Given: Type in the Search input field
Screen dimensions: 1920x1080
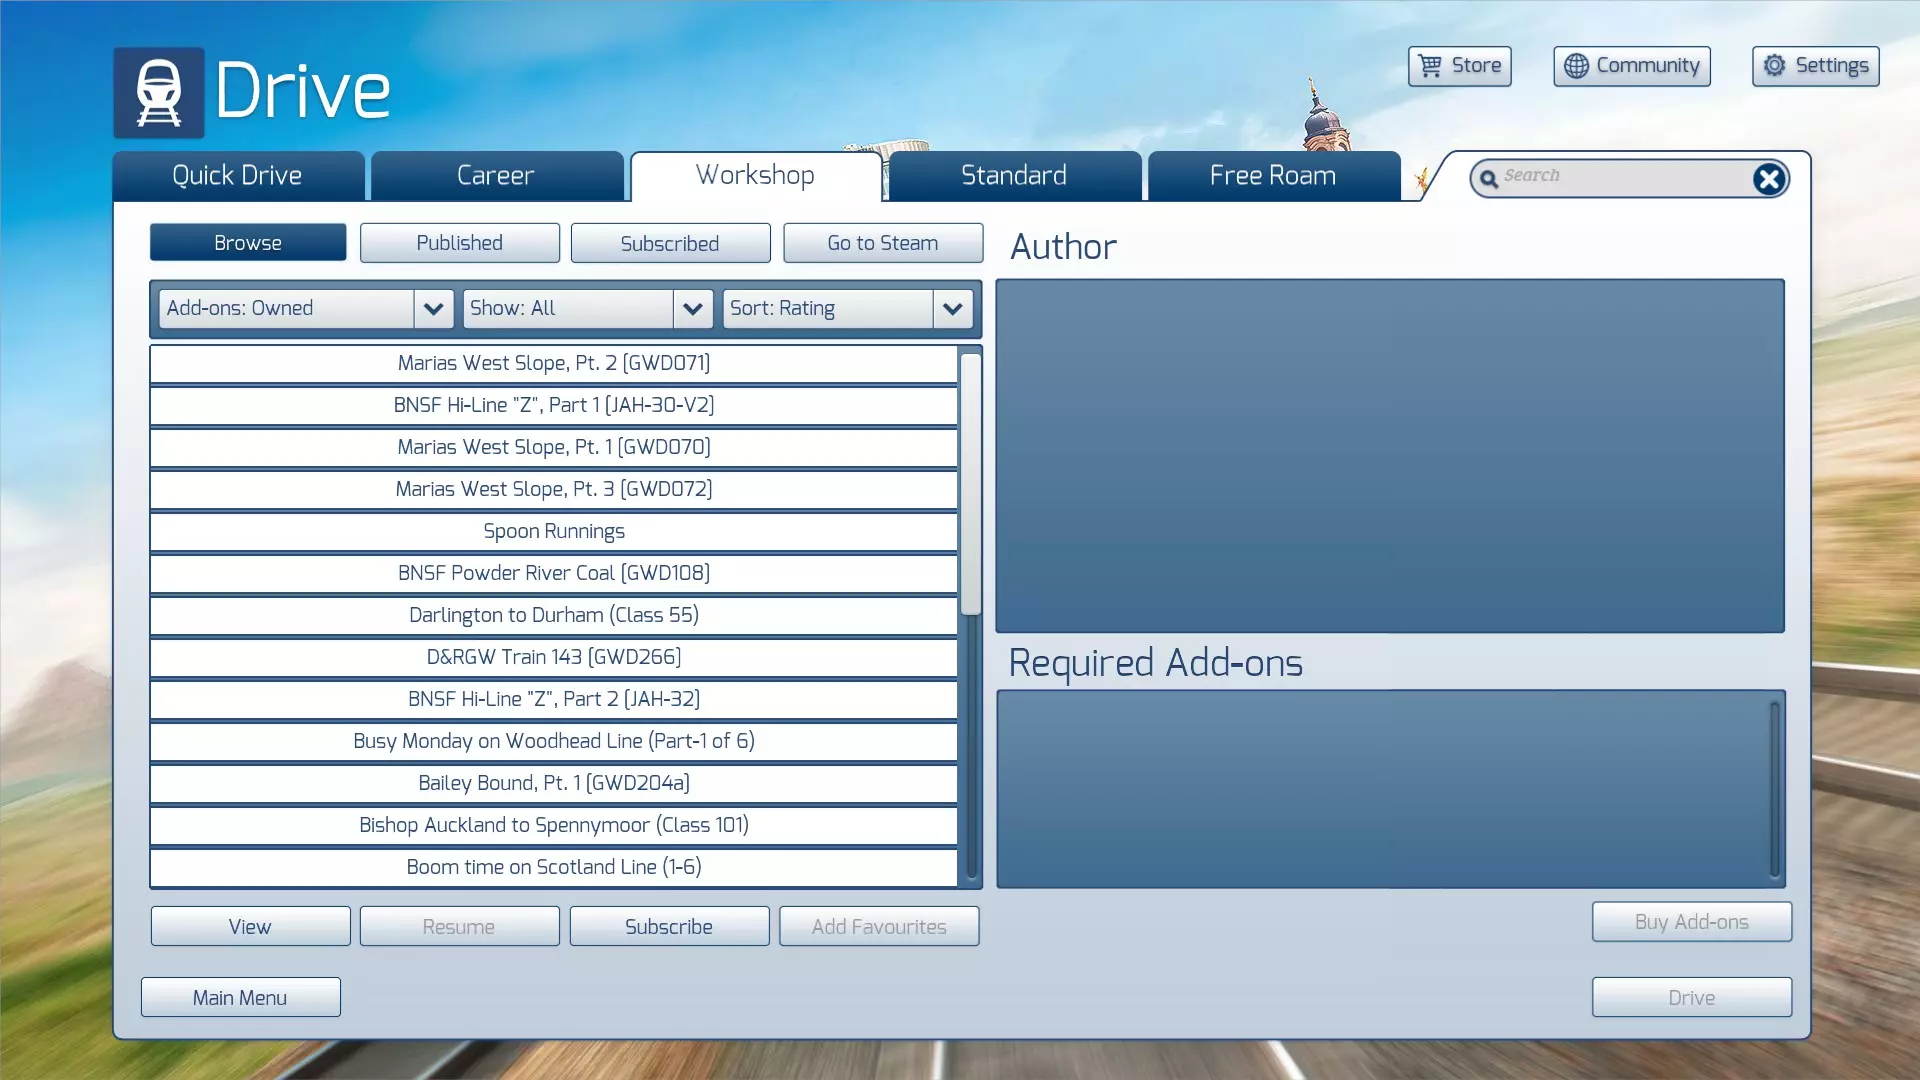Looking at the screenshot, I should tap(1620, 177).
